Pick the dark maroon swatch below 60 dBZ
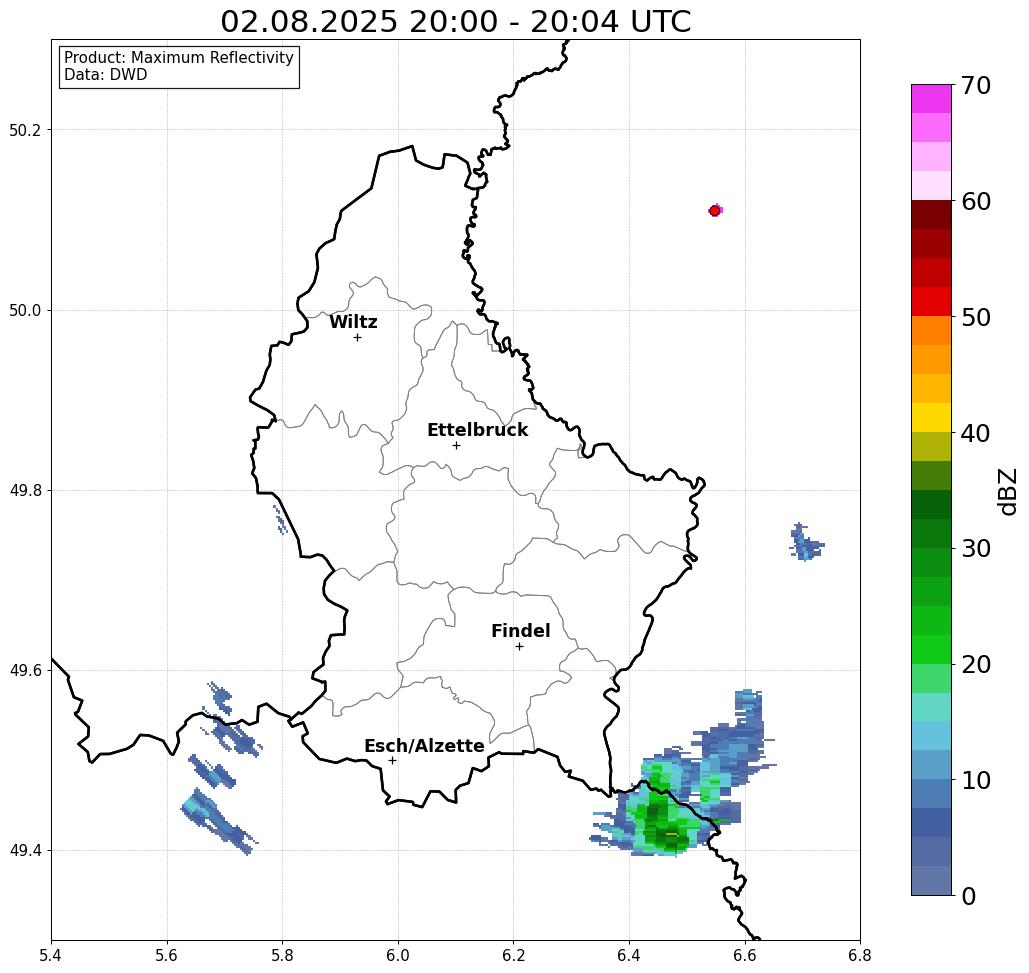The image size is (1029, 973). pos(931,215)
